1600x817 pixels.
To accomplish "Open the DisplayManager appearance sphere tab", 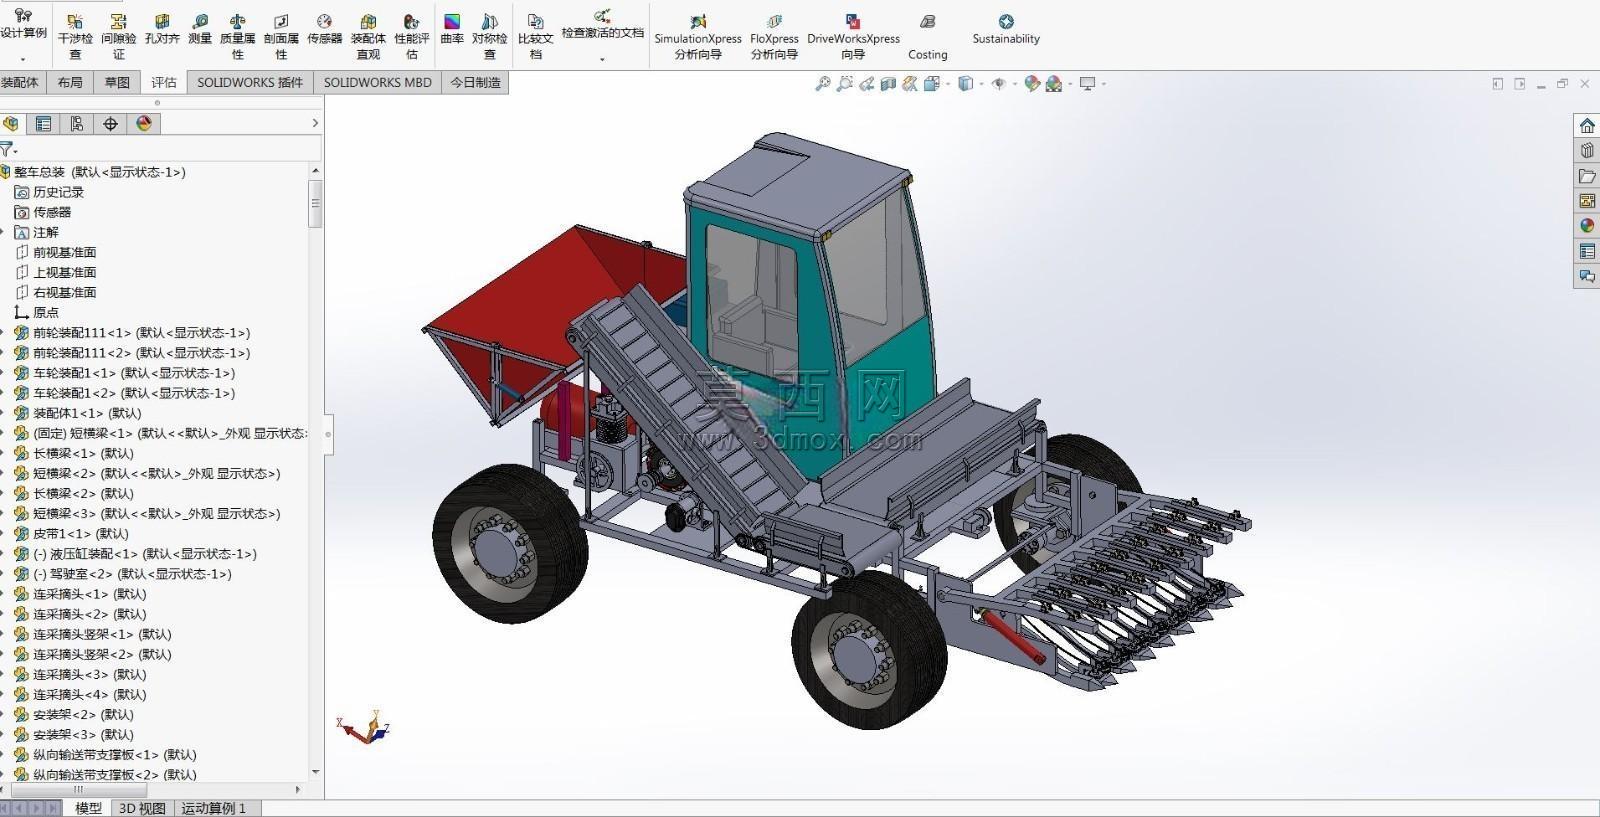I will click(x=144, y=123).
